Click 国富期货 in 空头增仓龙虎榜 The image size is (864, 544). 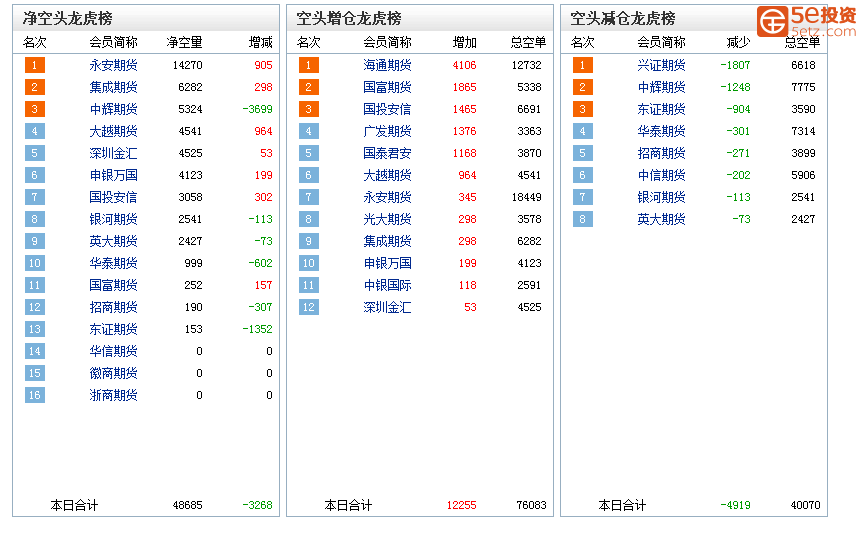click(x=387, y=87)
